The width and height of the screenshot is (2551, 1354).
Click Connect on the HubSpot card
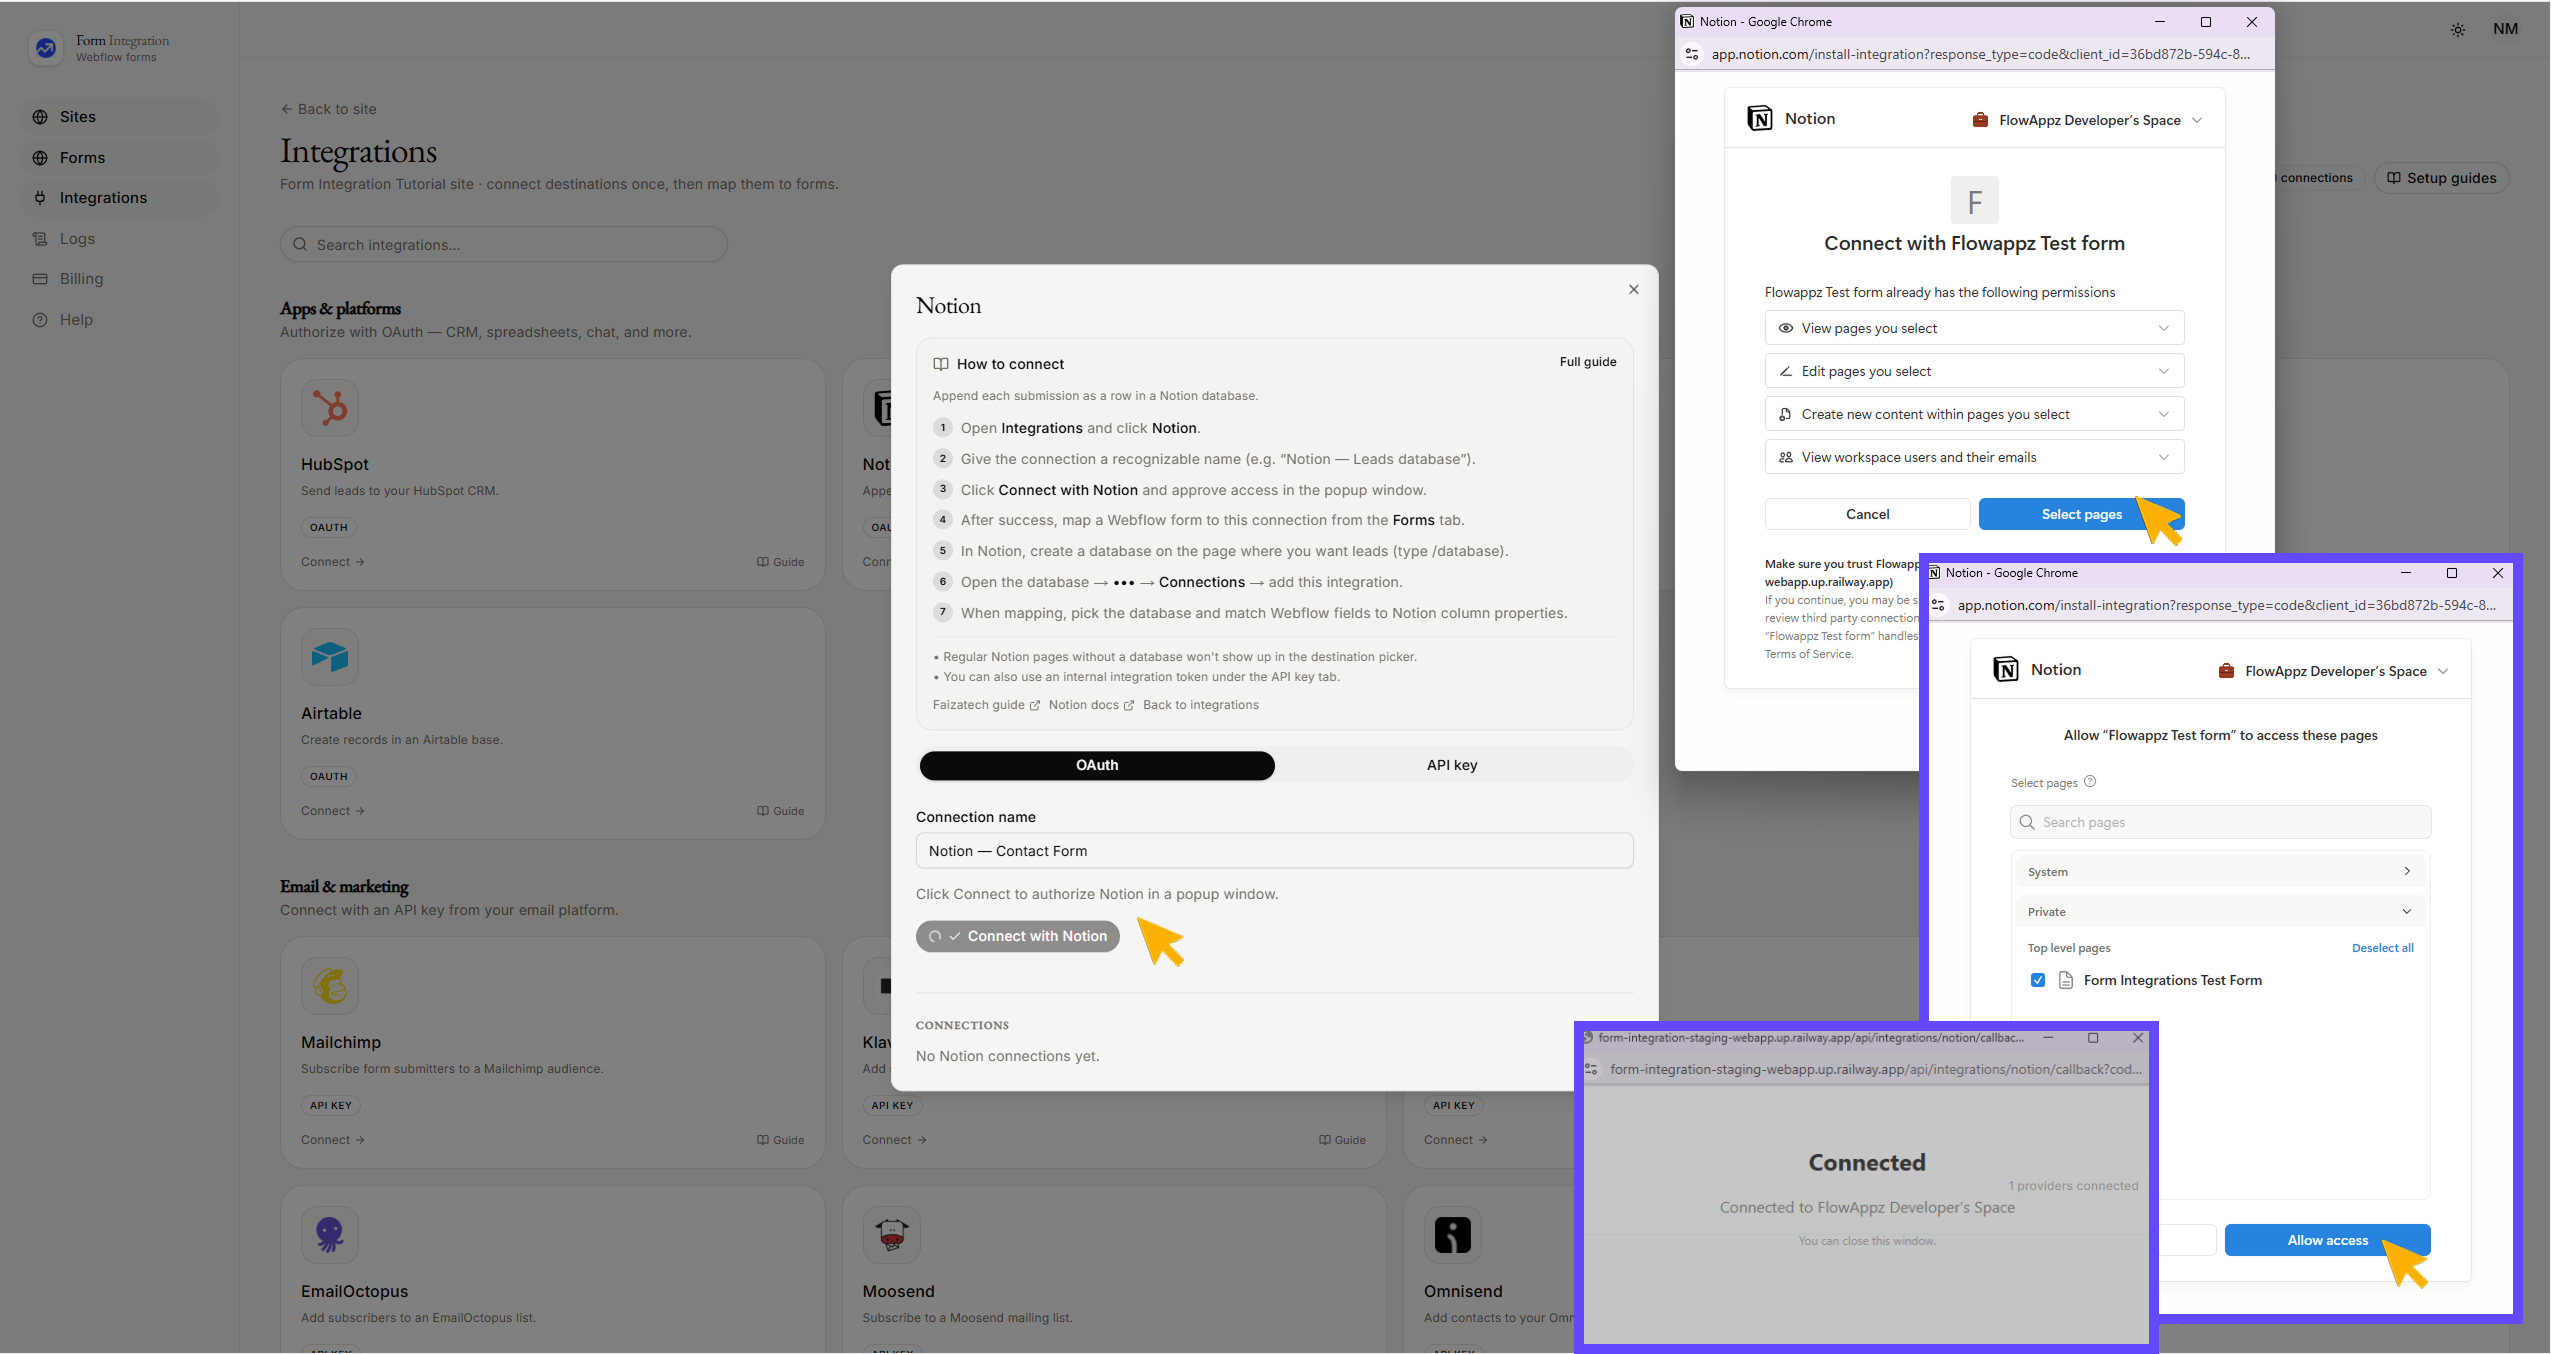tap(333, 562)
